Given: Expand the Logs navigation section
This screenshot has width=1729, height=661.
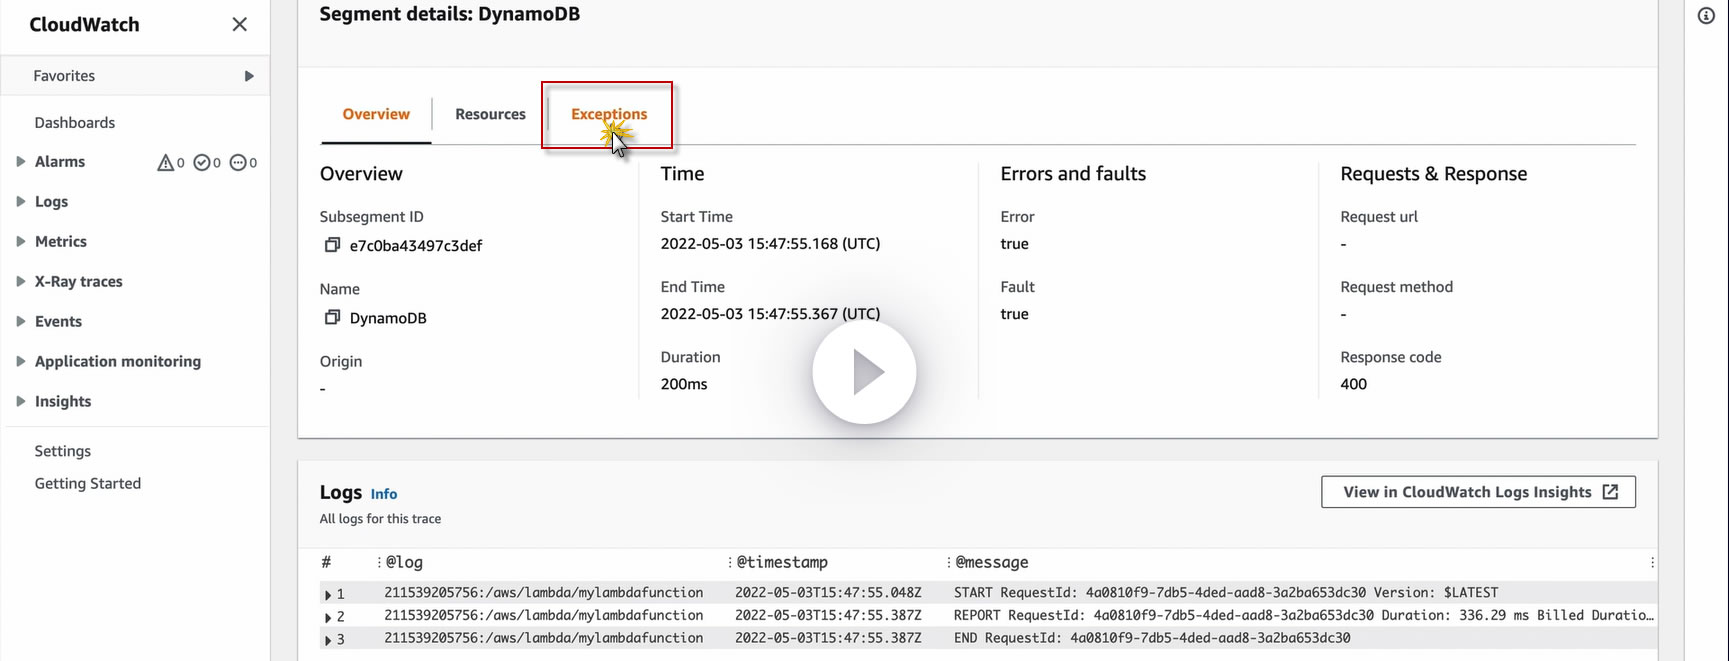Looking at the screenshot, I should [x=20, y=201].
